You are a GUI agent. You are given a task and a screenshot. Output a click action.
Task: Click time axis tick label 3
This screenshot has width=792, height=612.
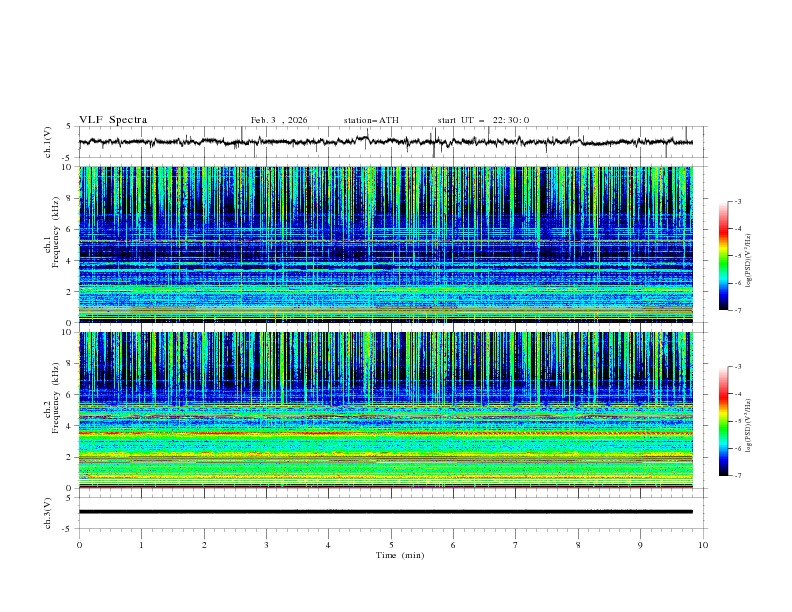coord(266,545)
